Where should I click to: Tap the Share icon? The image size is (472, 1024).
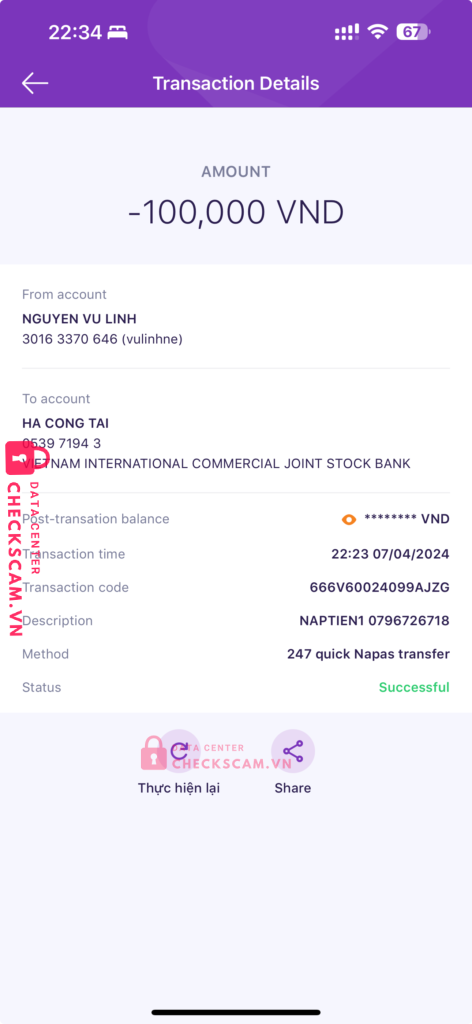click(x=293, y=751)
